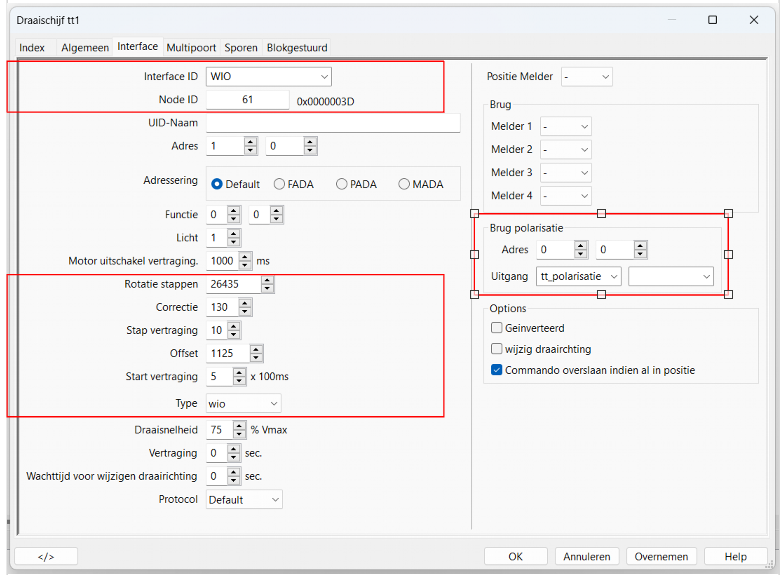Open the Protocol Default dropdown
This screenshot has height=575, width=780.
click(244, 499)
